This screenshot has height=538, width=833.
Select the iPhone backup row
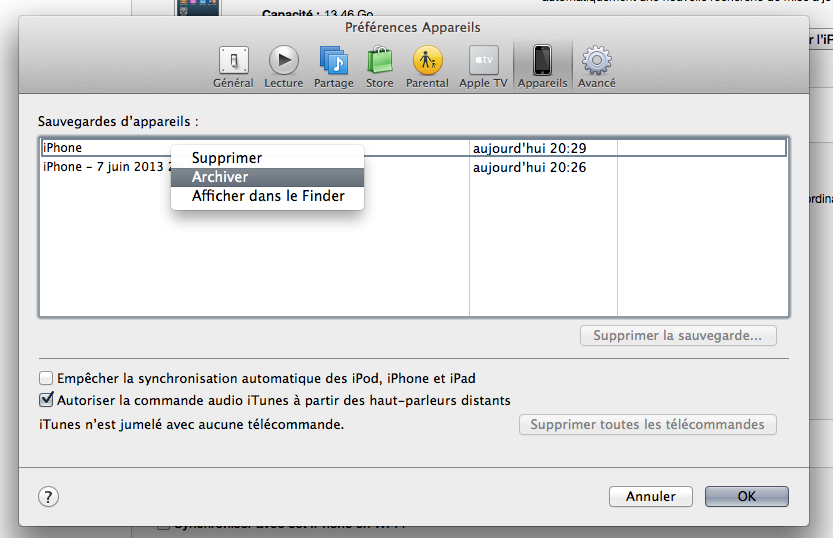click(100, 148)
